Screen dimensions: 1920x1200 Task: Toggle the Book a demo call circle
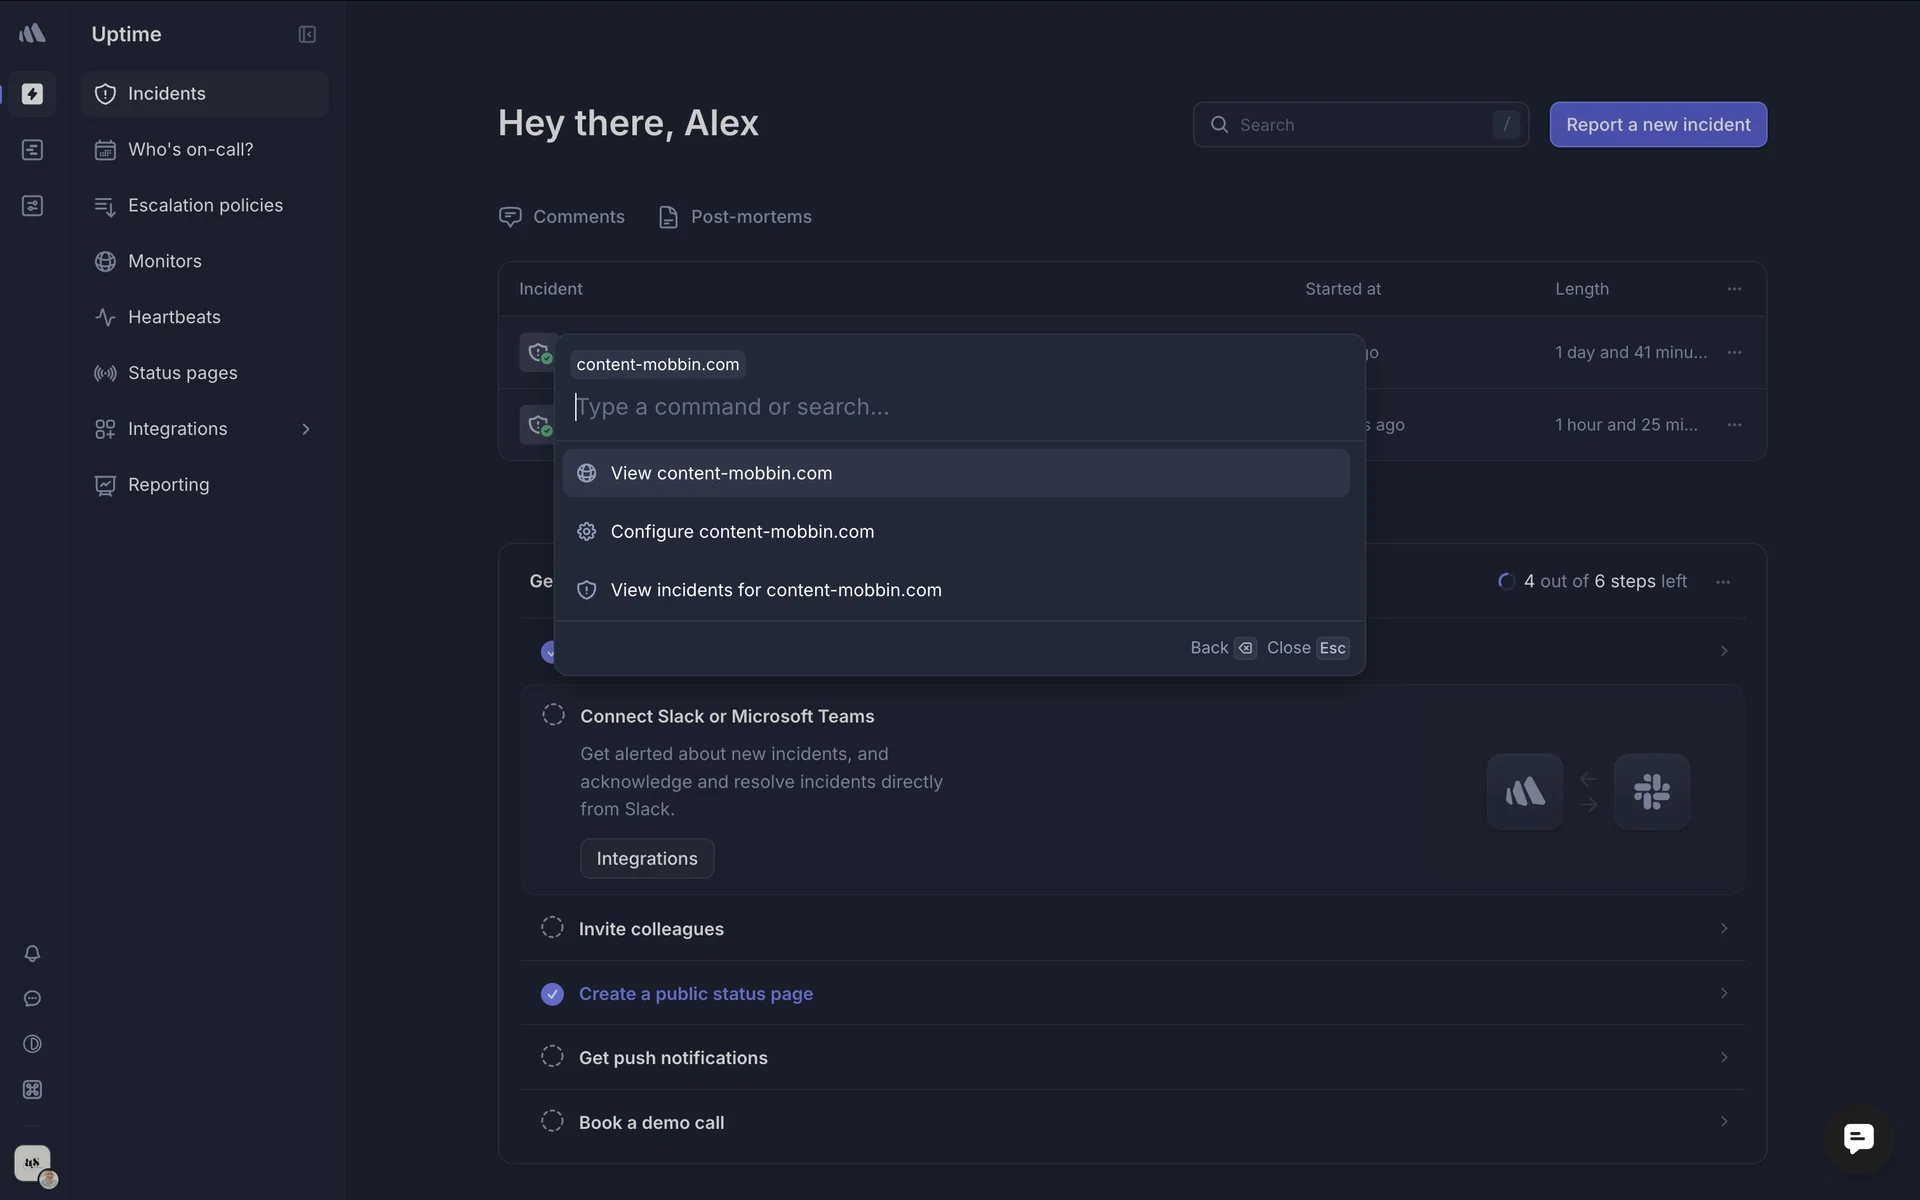pyautogui.click(x=552, y=1122)
